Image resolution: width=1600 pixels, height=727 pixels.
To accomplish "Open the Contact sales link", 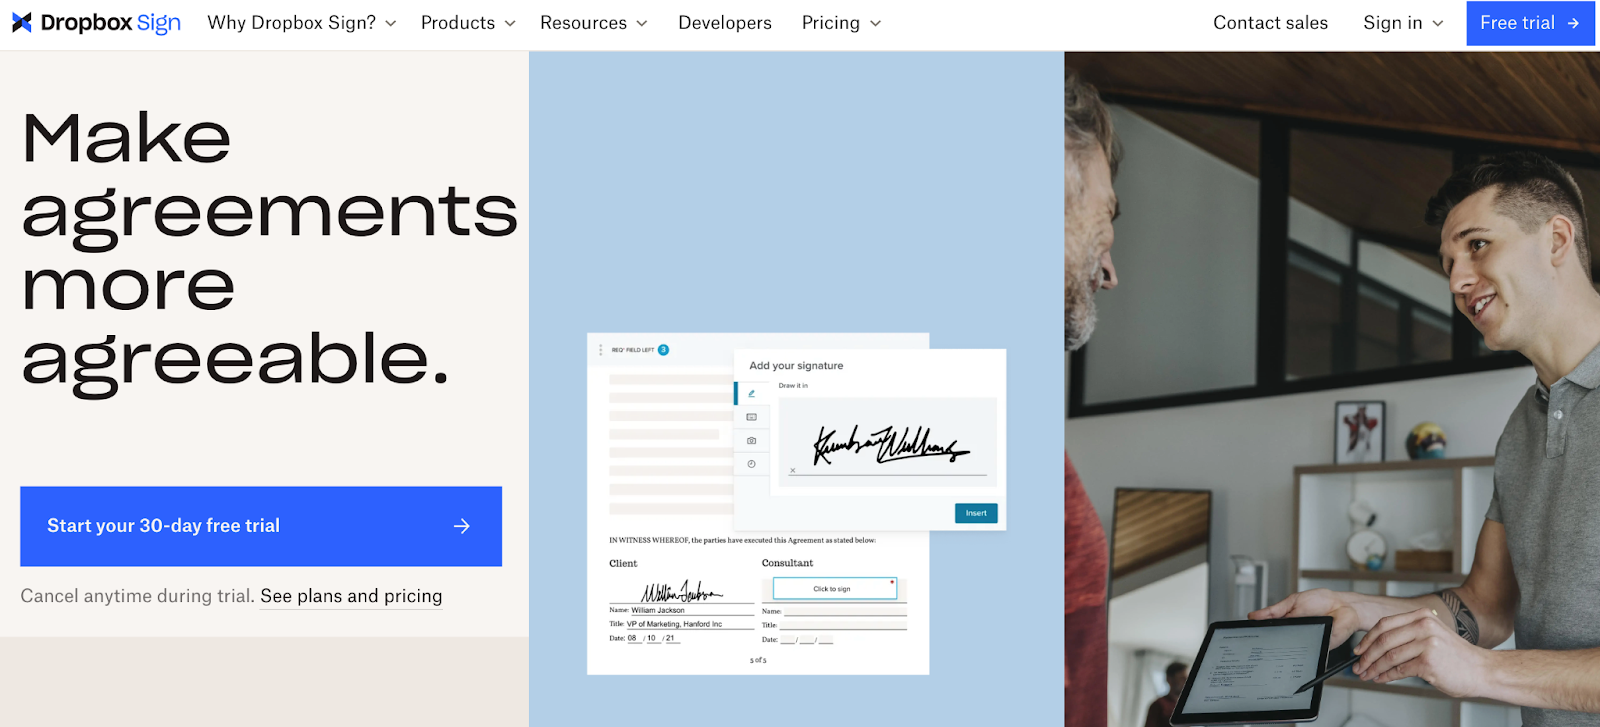I will (1270, 23).
